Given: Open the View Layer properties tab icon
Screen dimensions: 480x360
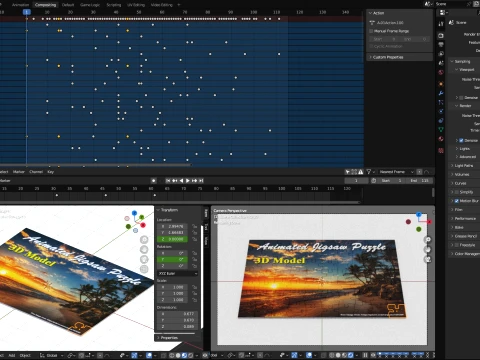Looking at the screenshot, I should [441, 54].
